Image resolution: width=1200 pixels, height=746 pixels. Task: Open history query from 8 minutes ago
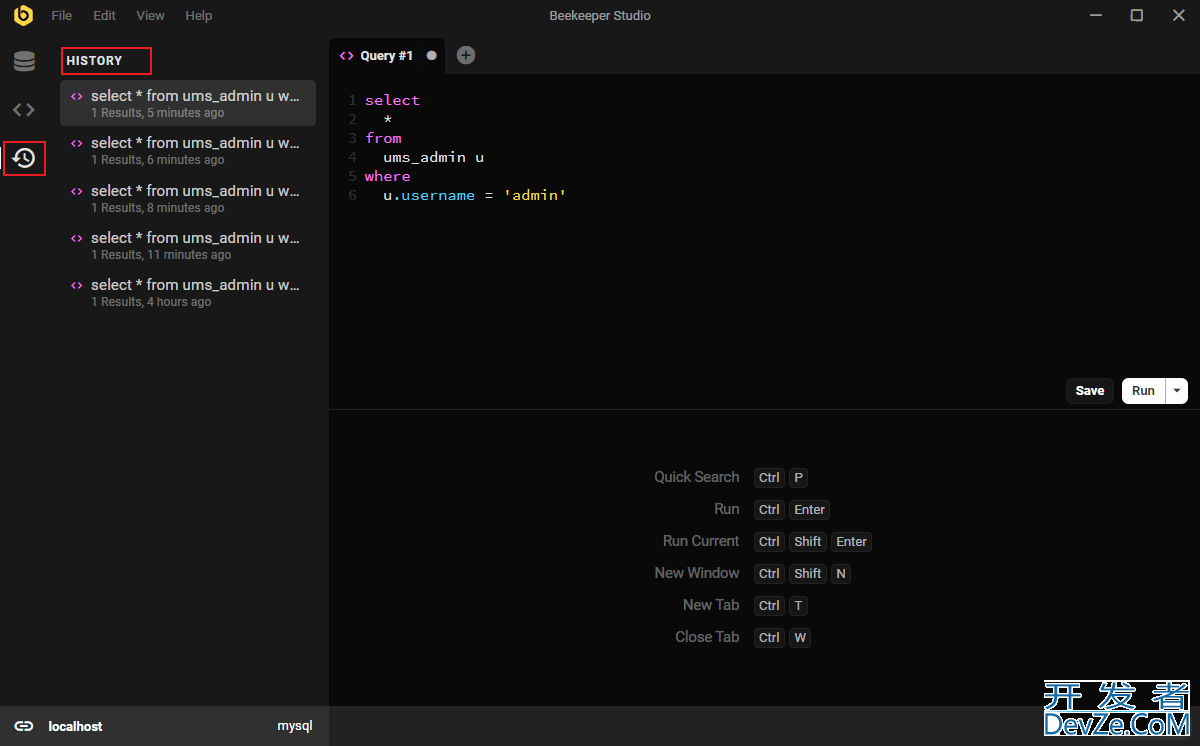(x=188, y=198)
